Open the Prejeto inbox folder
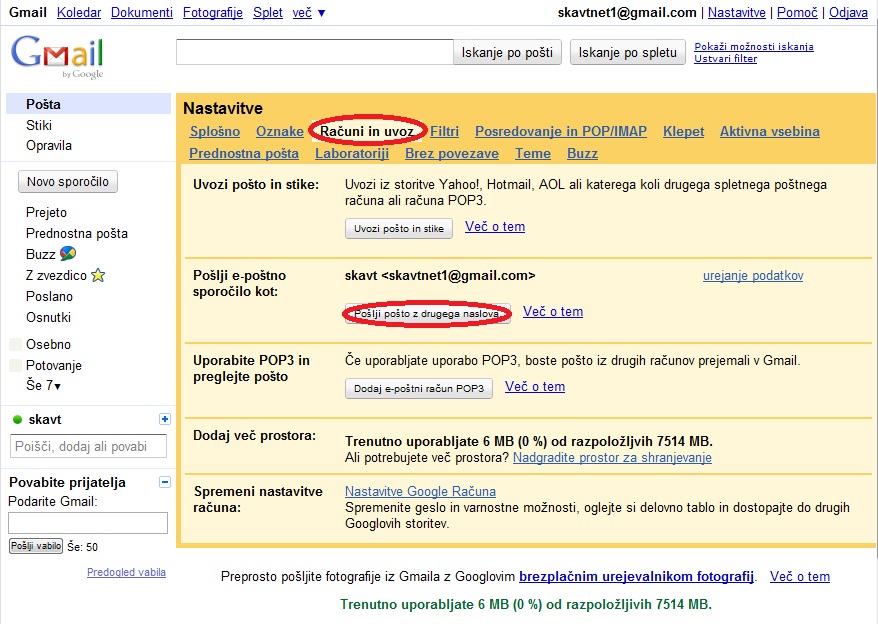878x624 pixels. pyautogui.click(x=46, y=212)
